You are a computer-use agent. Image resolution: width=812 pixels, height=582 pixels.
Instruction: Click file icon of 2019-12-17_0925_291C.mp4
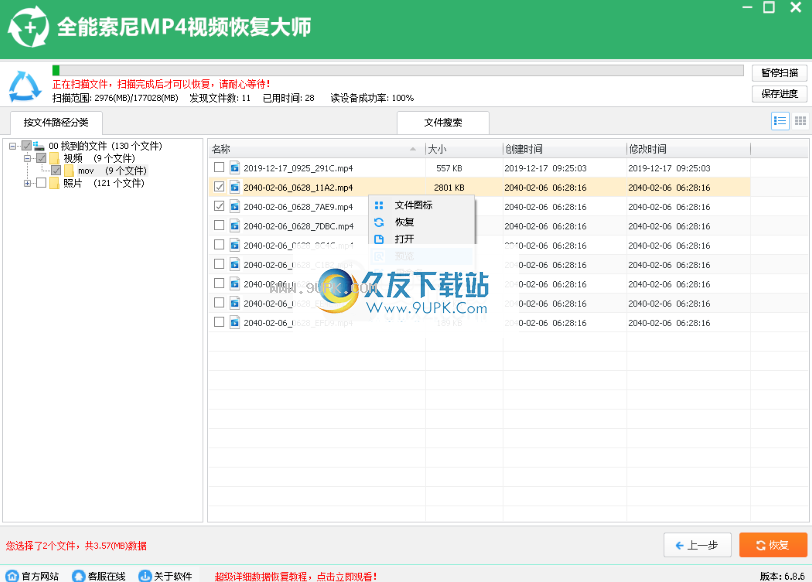(x=235, y=168)
